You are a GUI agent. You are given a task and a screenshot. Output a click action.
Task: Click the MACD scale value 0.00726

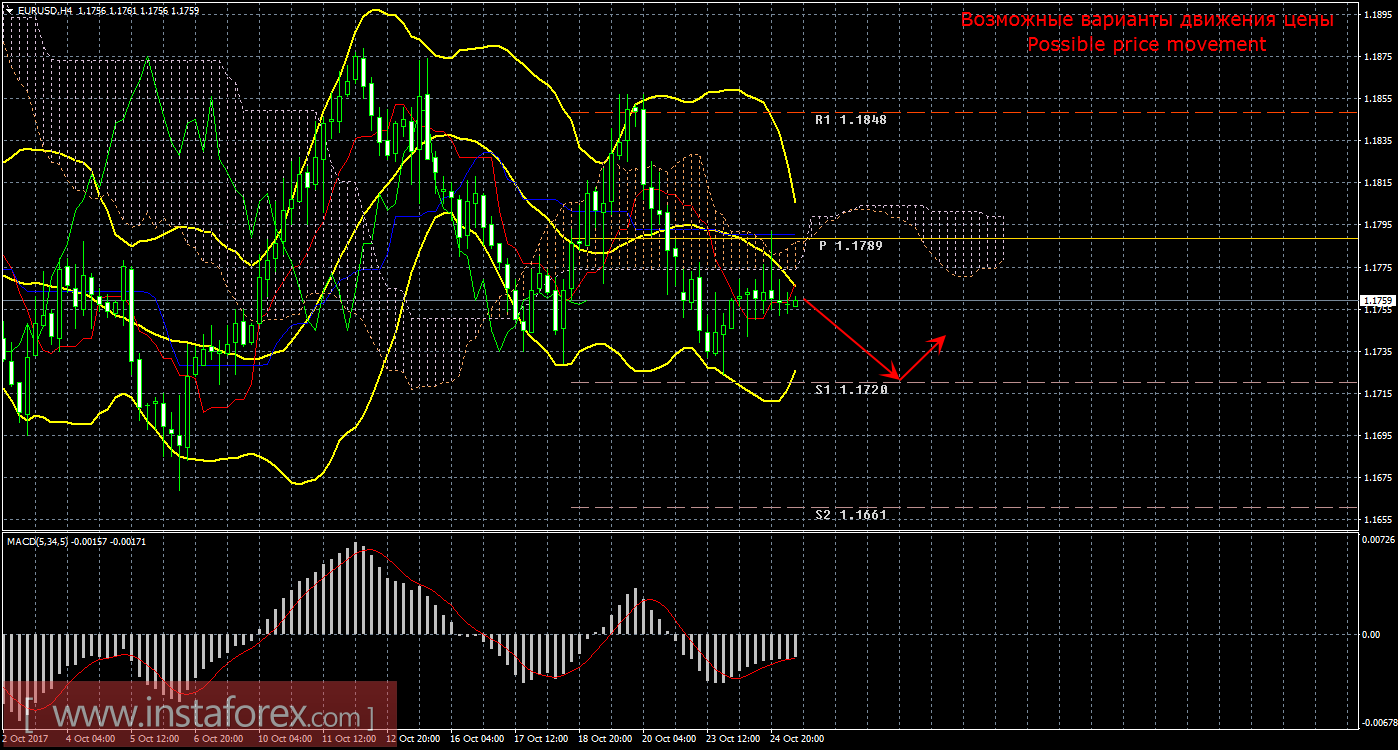(x=1377, y=540)
